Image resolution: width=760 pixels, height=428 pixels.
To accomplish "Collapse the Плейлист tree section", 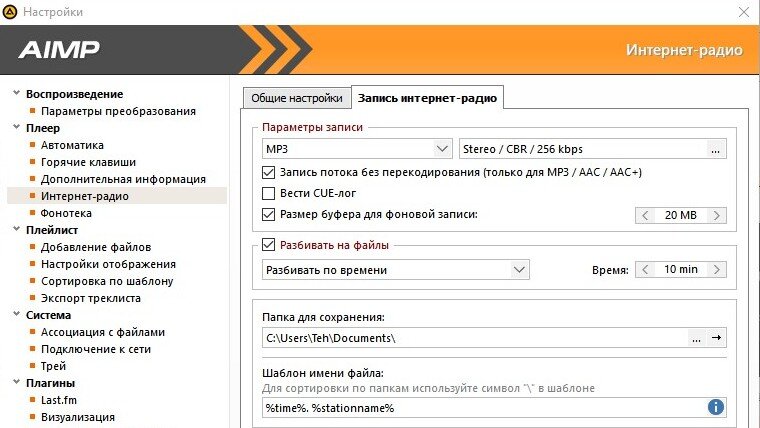I will pos(16,229).
